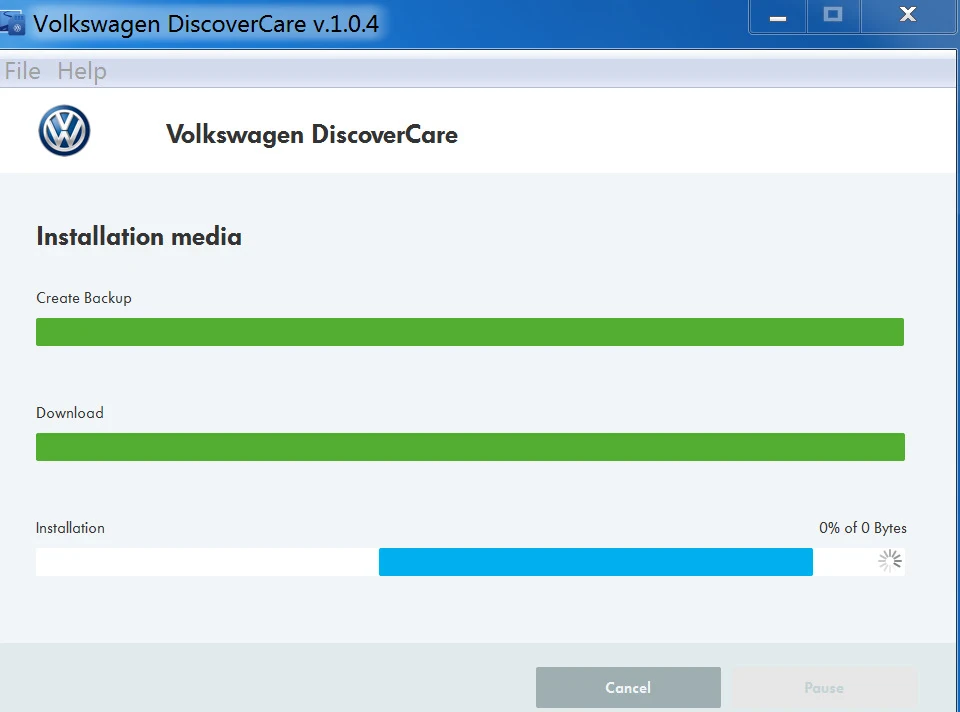This screenshot has width=960, height=712.
Task: Minimize the DiscoverCare window
Action: (x=778, y=17)
